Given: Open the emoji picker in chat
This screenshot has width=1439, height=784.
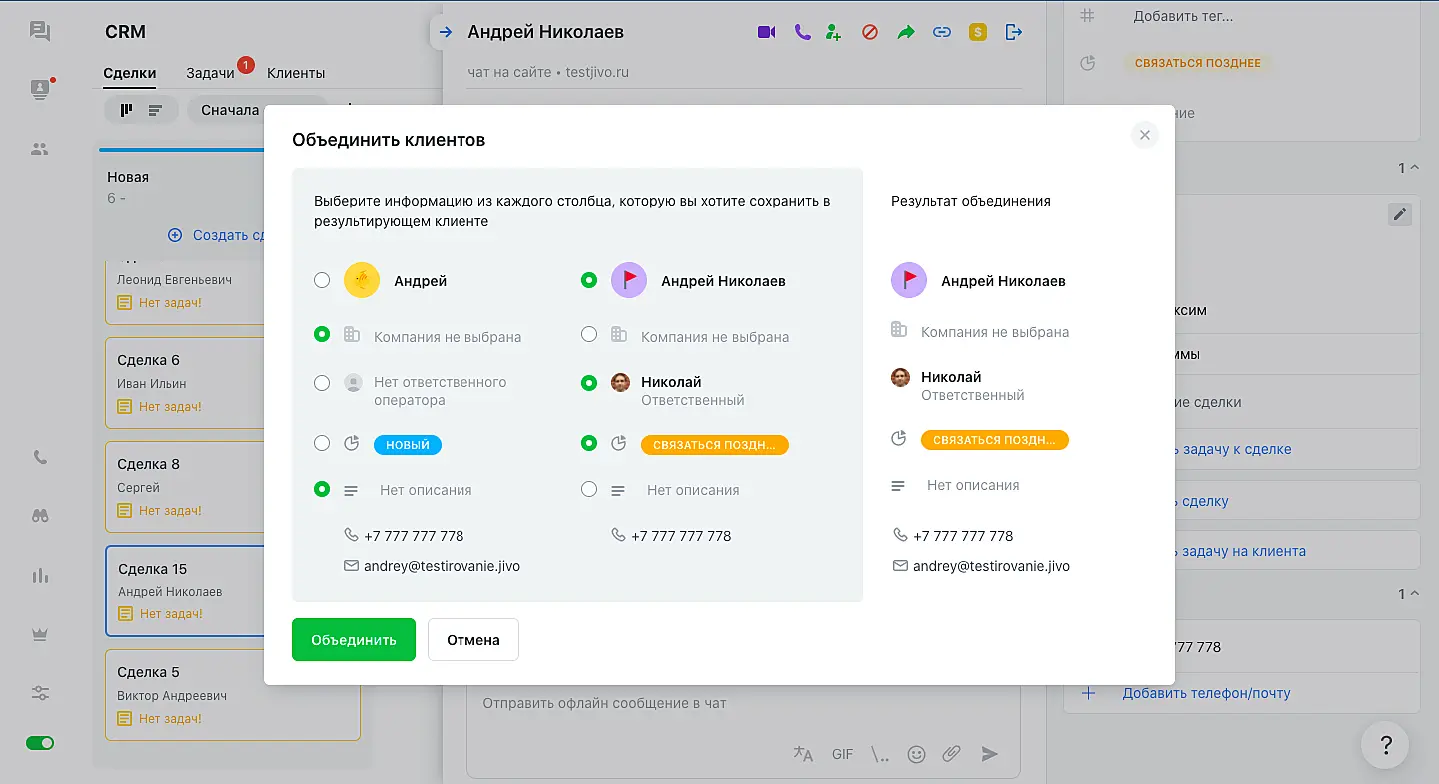Looking at the screenshot, I should click(916, 754).
